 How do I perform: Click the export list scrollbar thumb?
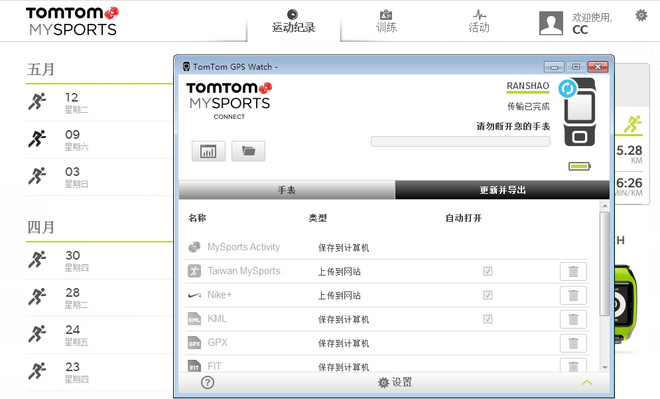point(605,264)
